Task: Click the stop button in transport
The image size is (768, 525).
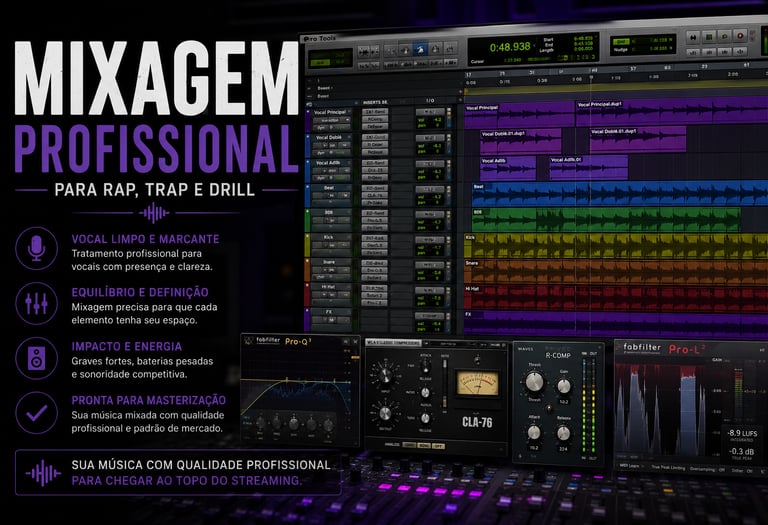Action: [x=709, y=36]
